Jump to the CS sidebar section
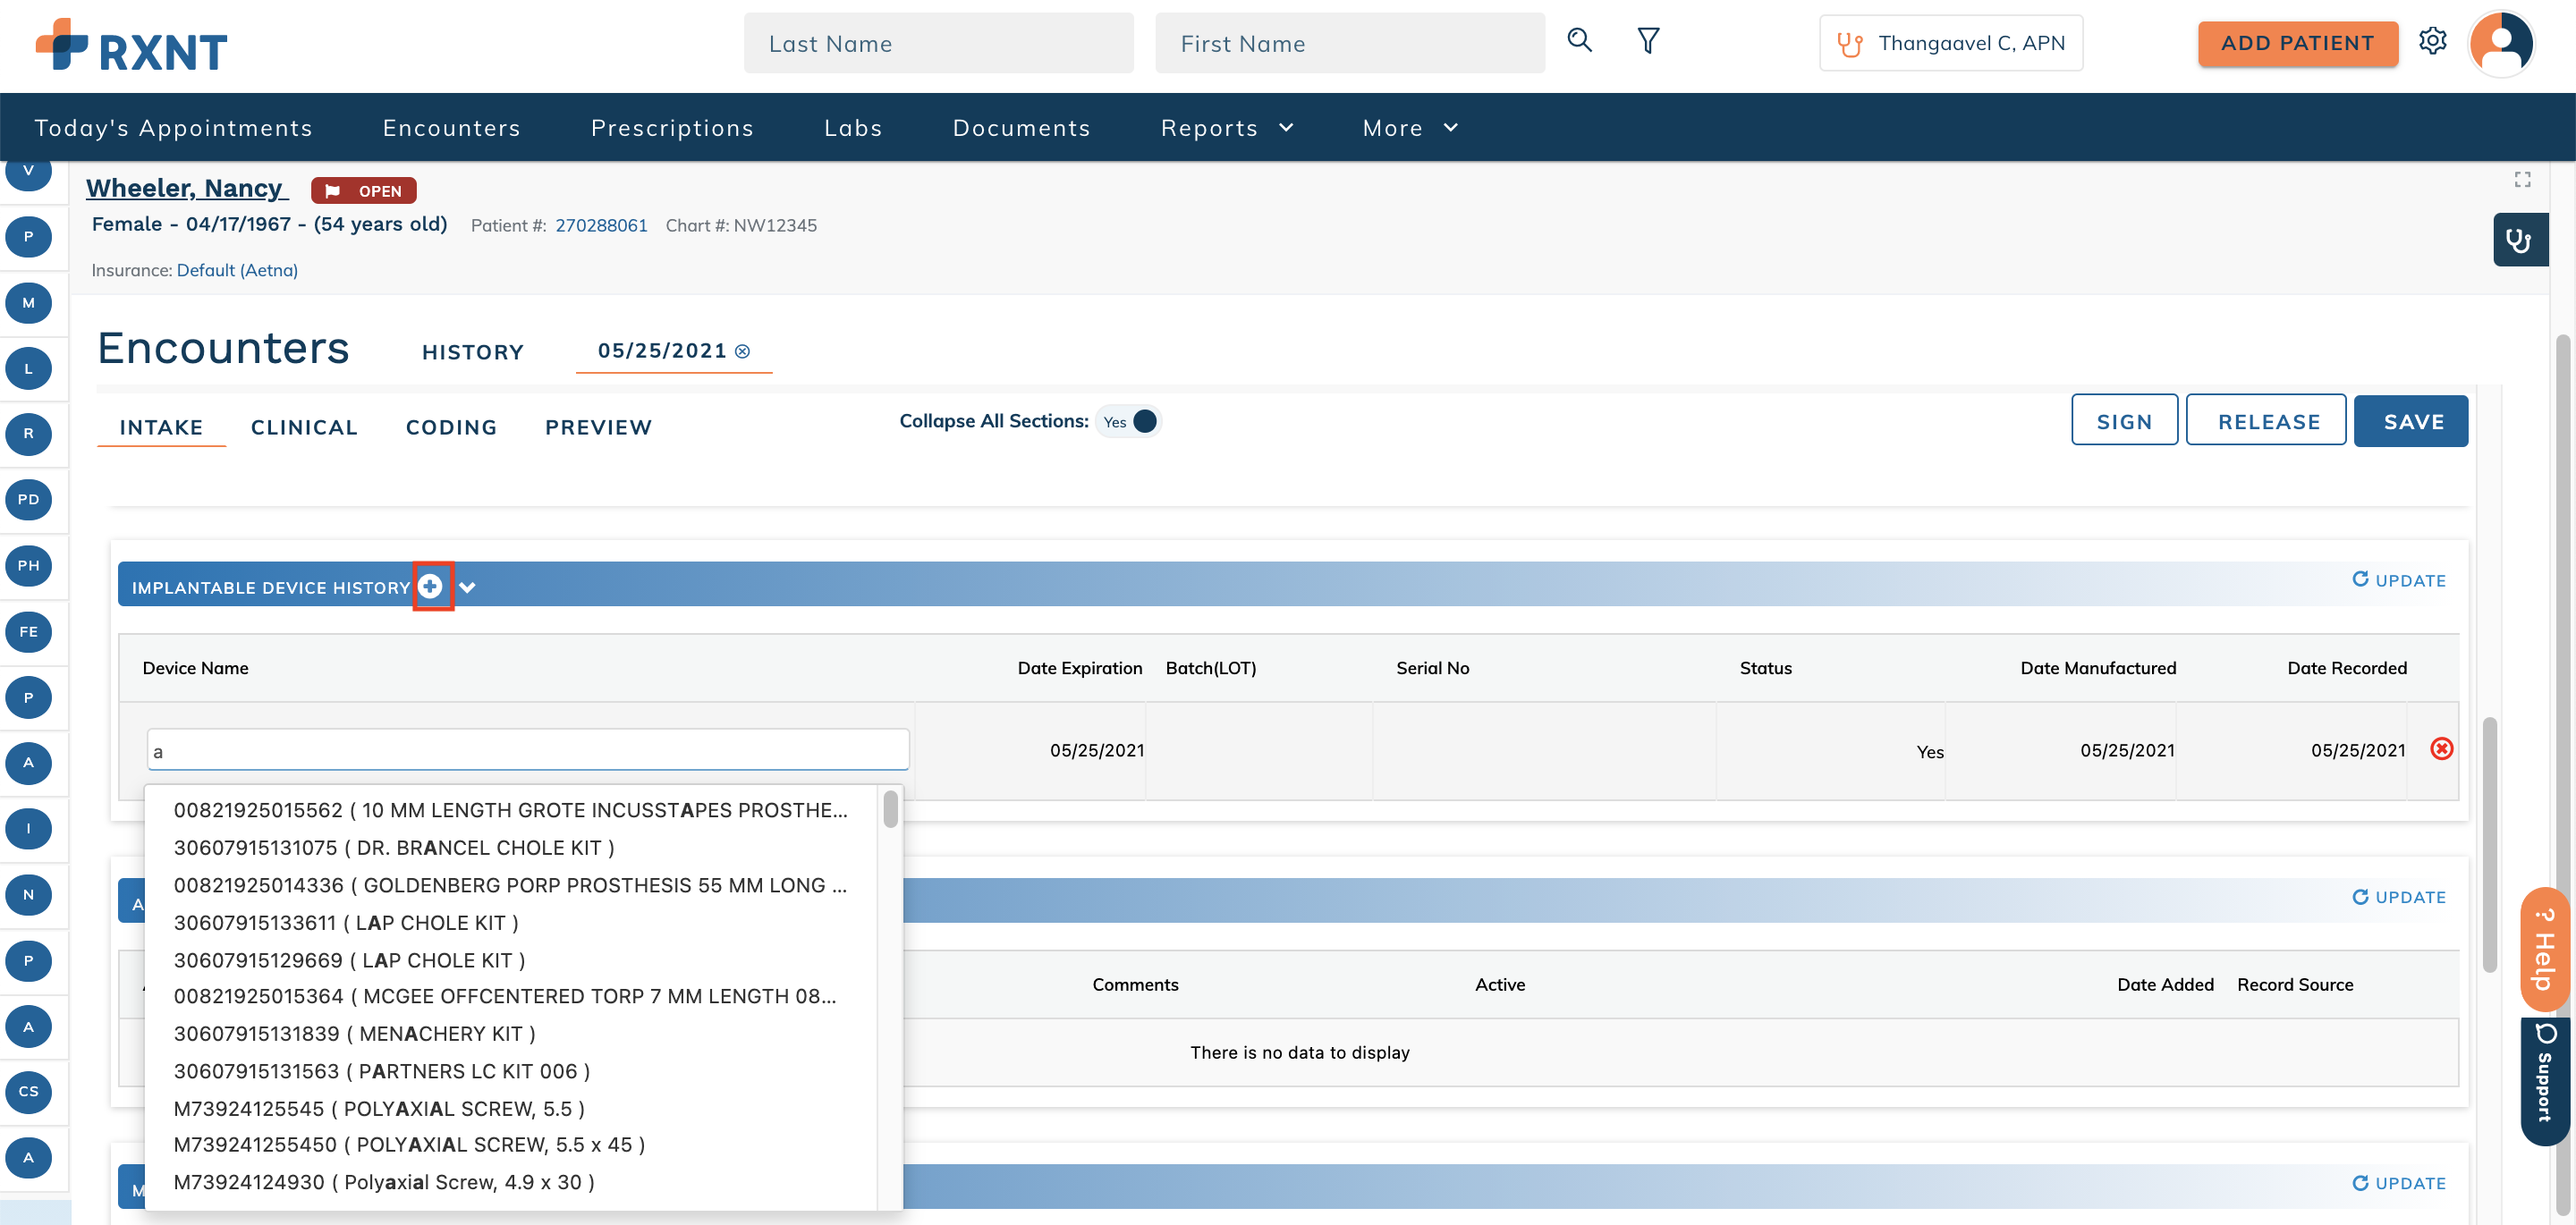 pos(28,1091)
